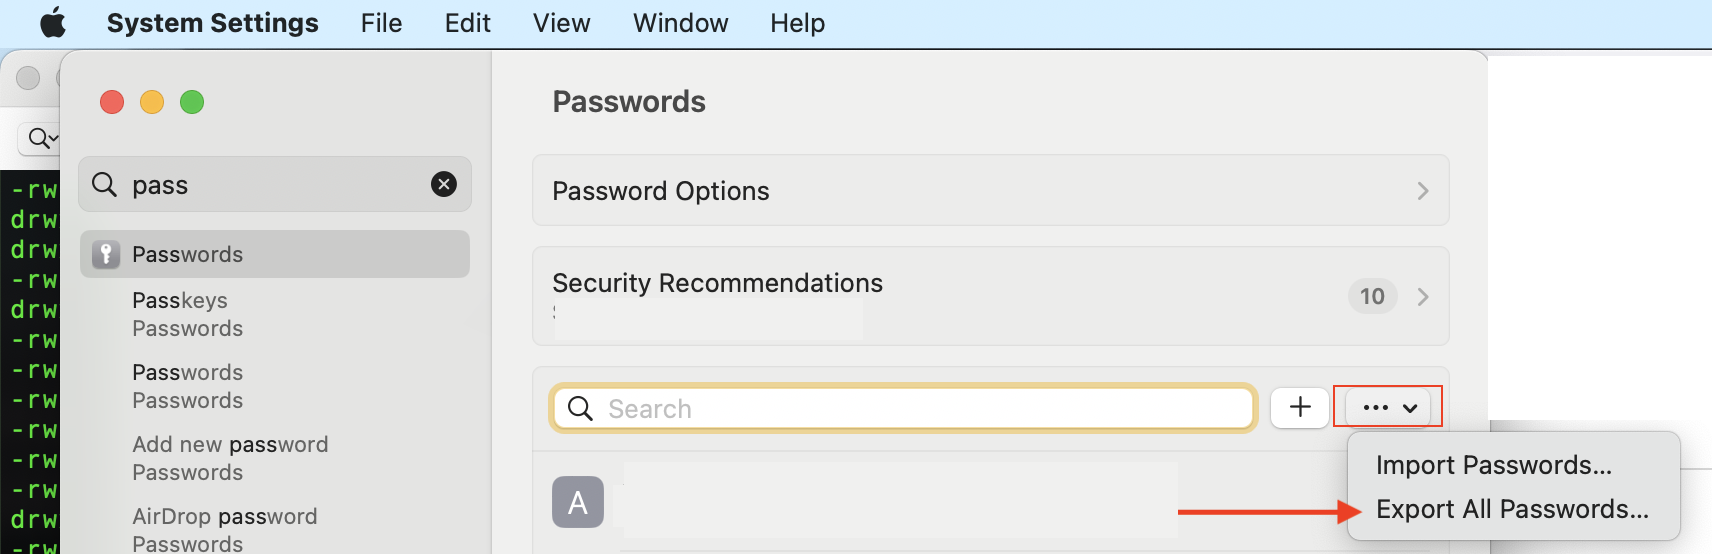Image resolution: width=1712 pixels, height=554 pixels.
Task: Open the ellipsis more-options dropdown
Action: [x=1389, y=407]
